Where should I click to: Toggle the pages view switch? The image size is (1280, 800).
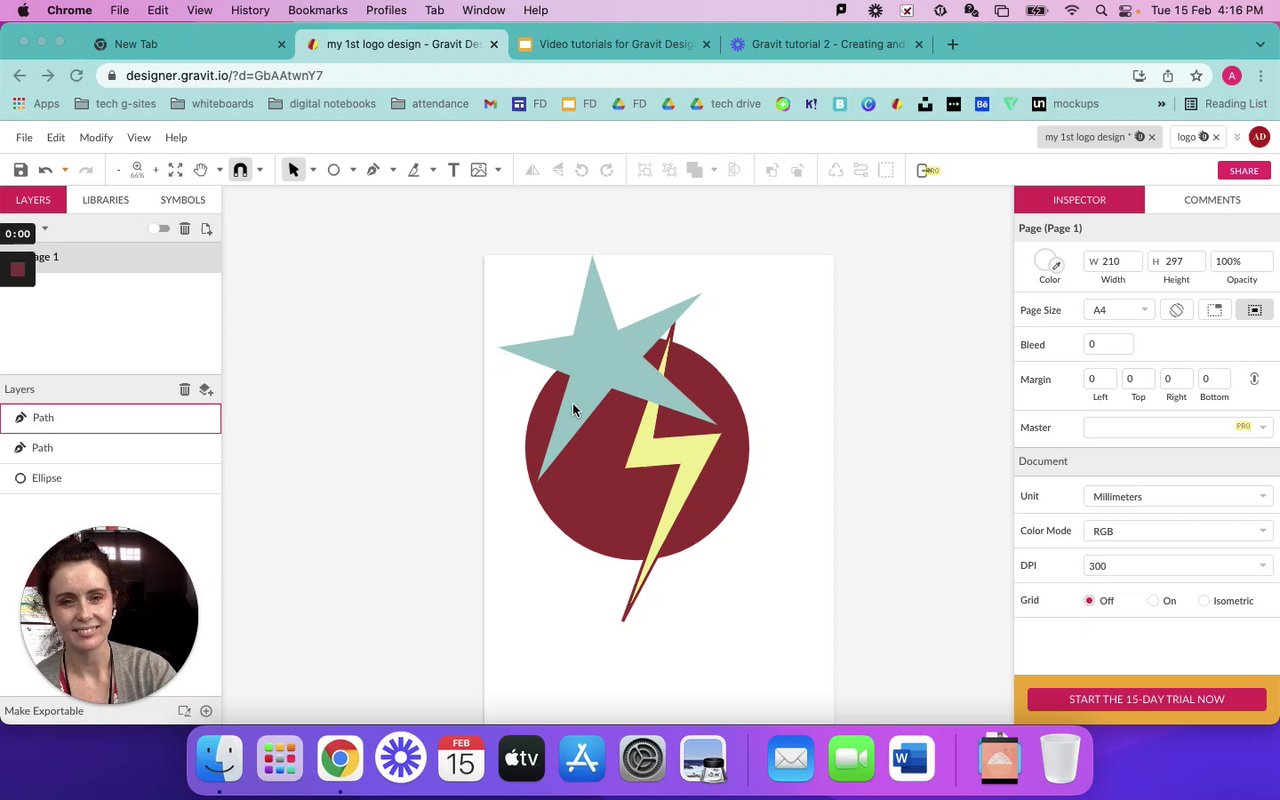(x=159, y=229)
